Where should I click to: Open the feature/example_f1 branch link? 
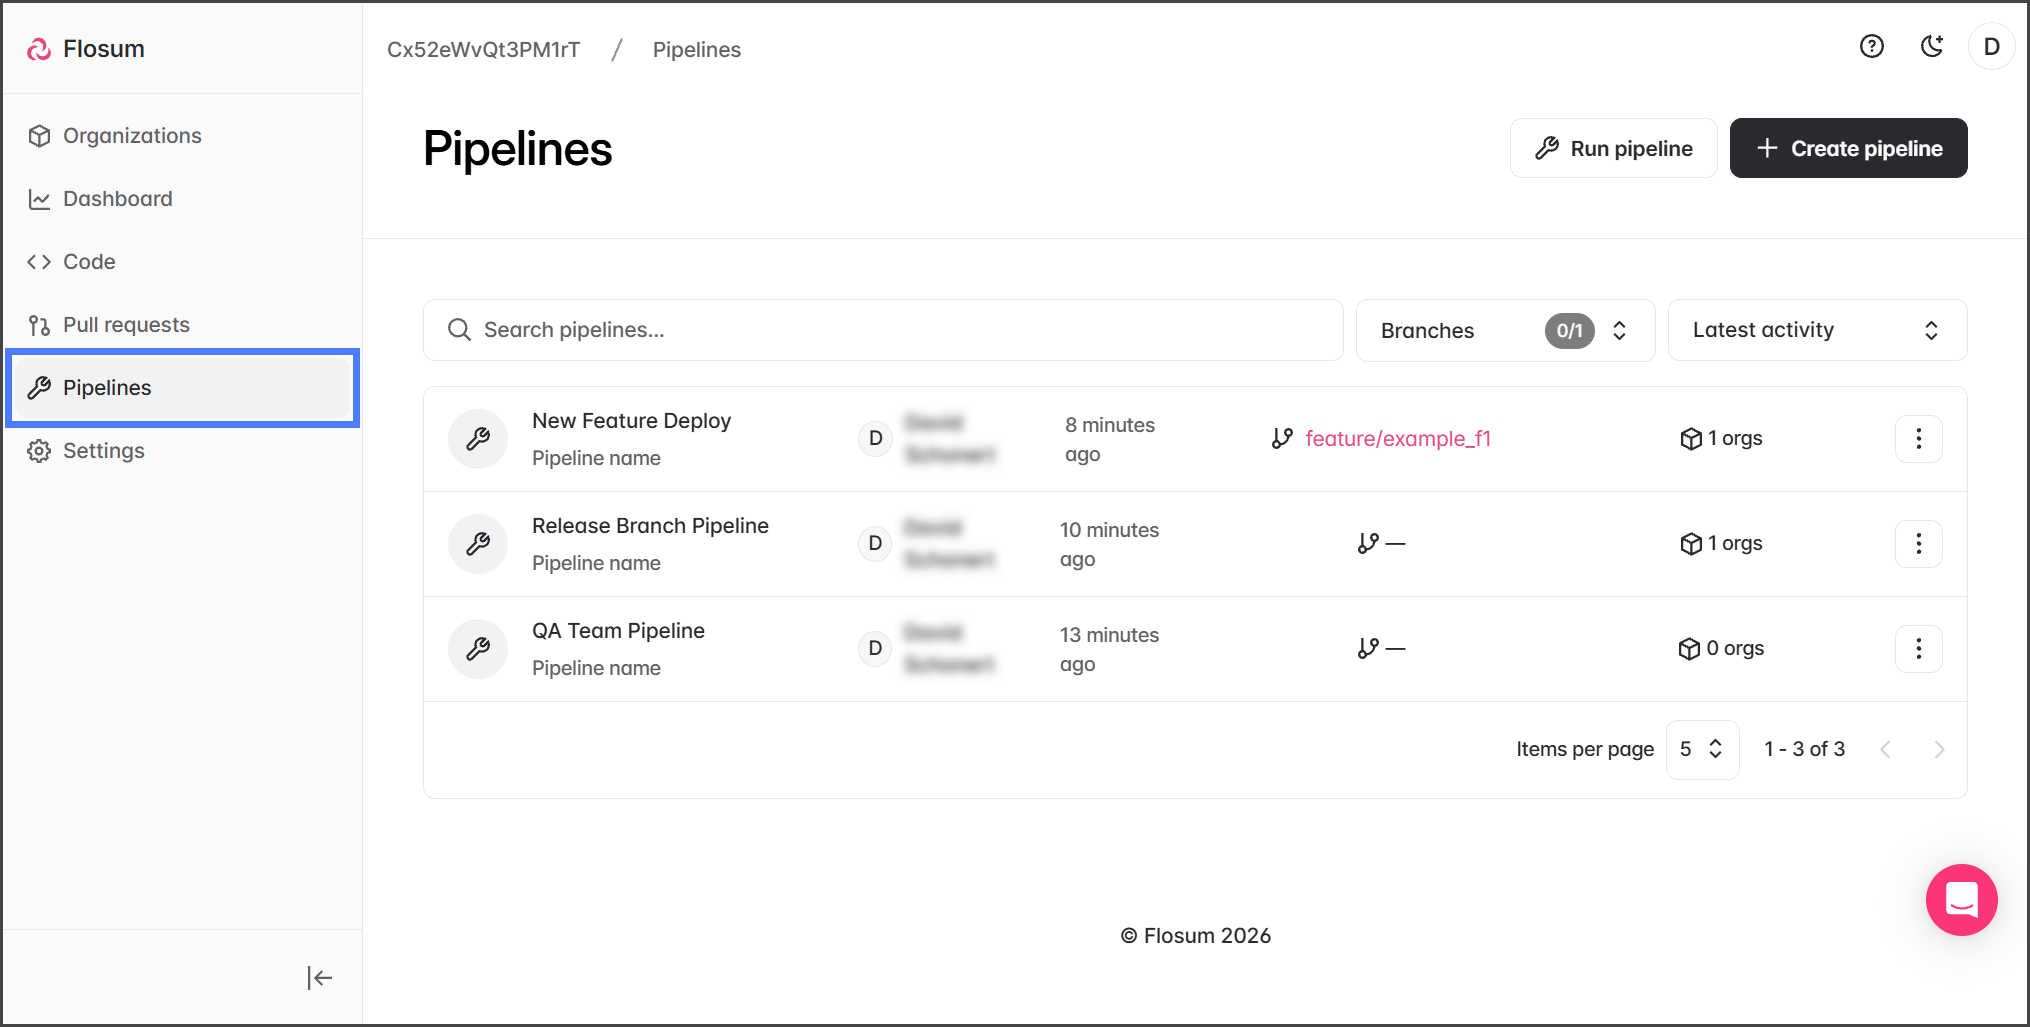tap(1397, 439)
